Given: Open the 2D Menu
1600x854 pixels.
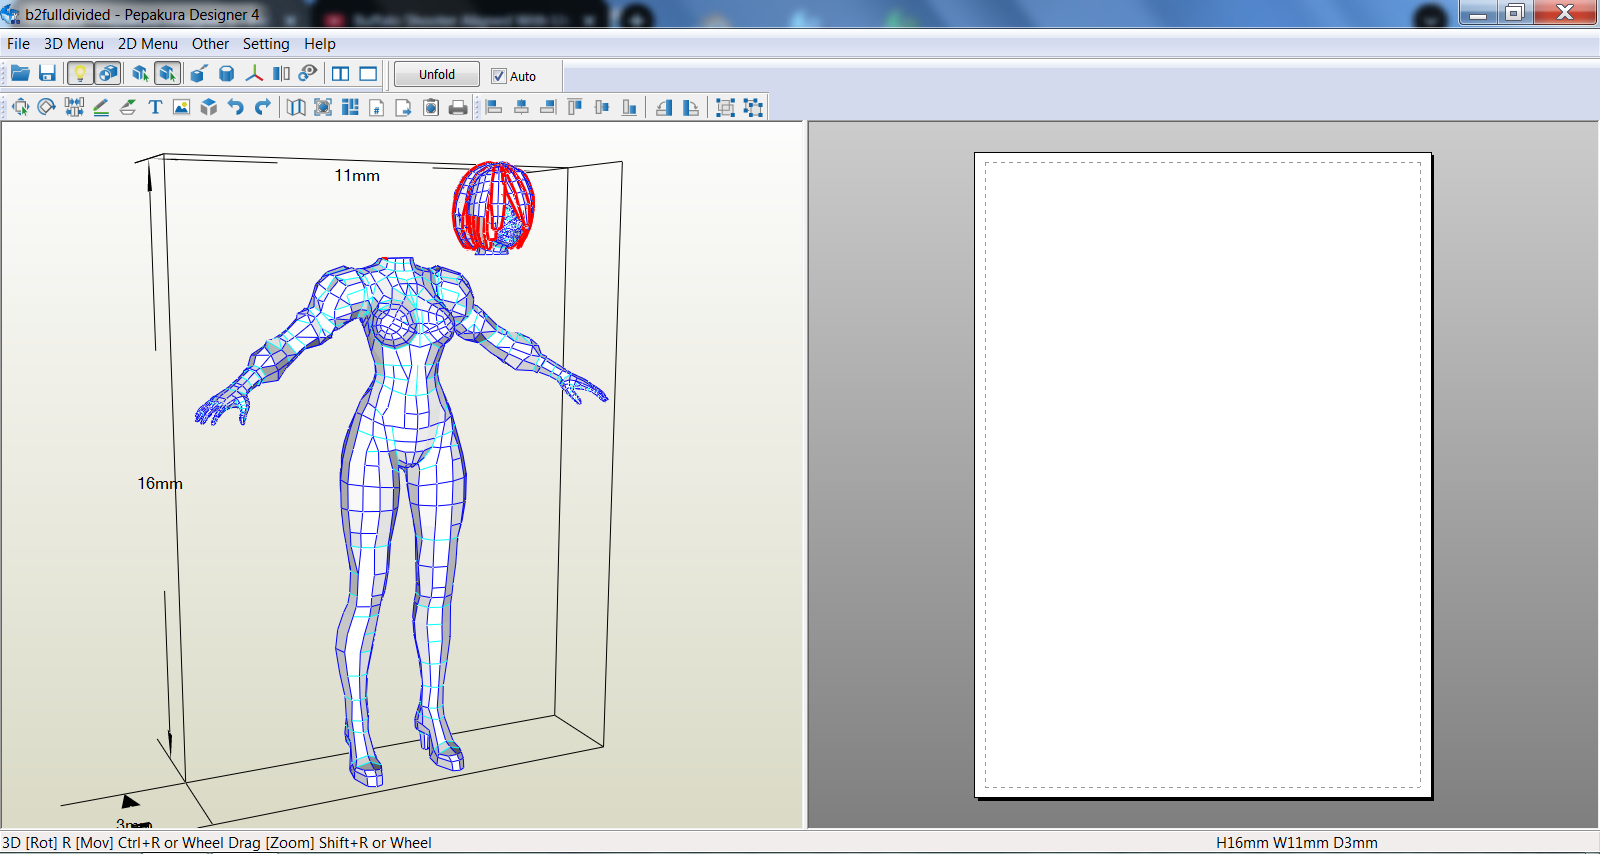Looking at the screenshot, I should click(148, 44).
